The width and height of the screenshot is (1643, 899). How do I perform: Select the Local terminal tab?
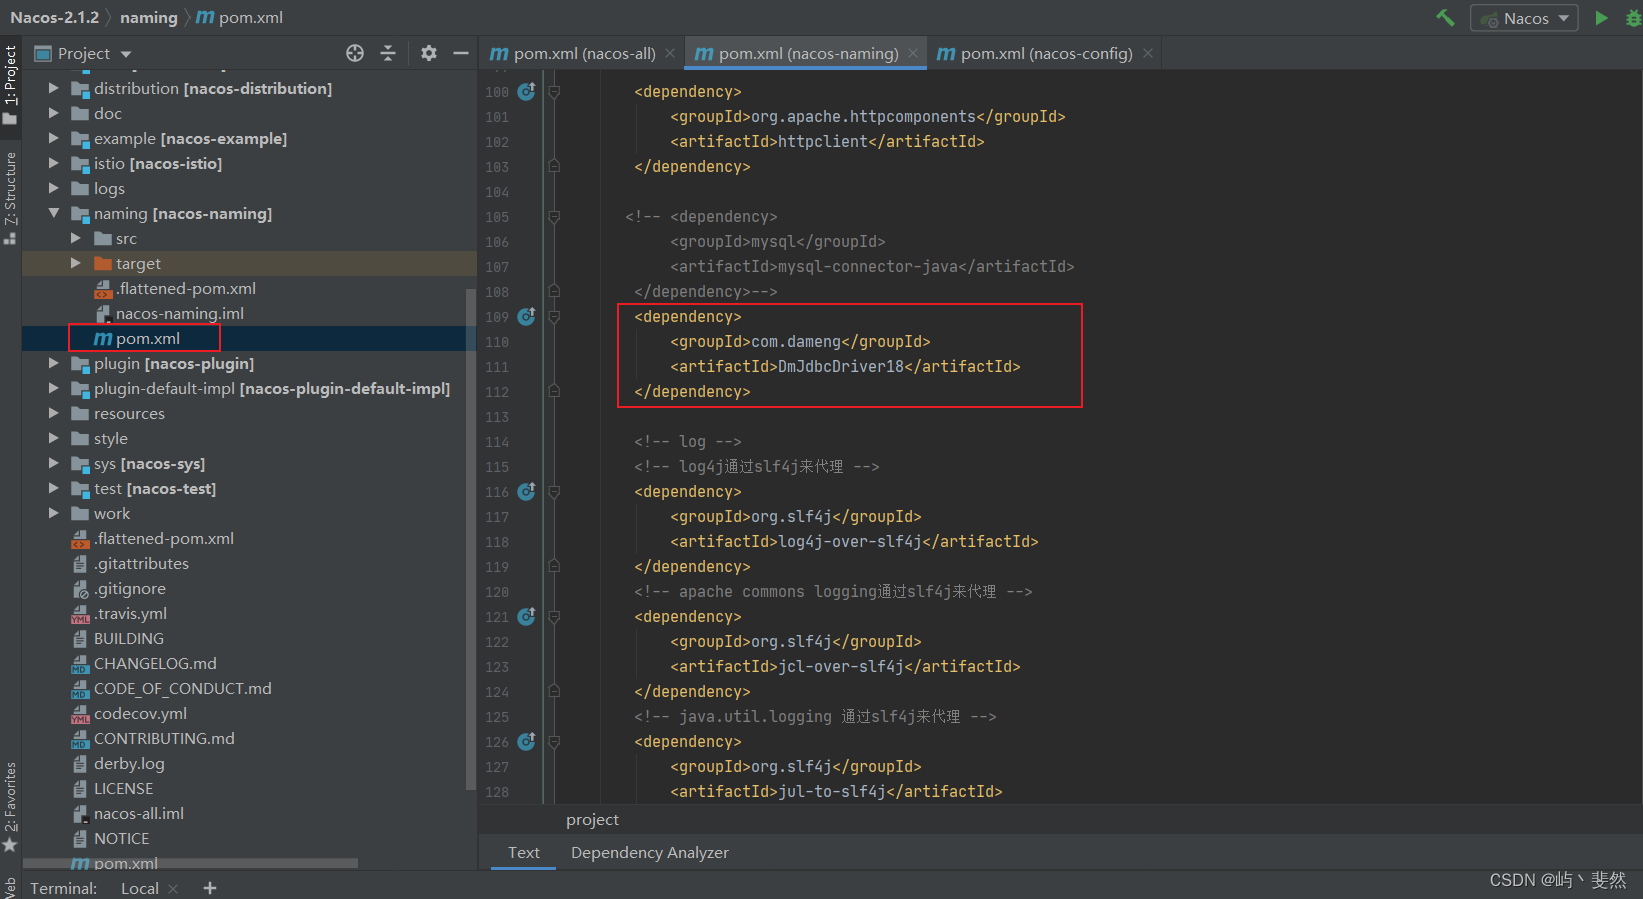pos(140,888)
